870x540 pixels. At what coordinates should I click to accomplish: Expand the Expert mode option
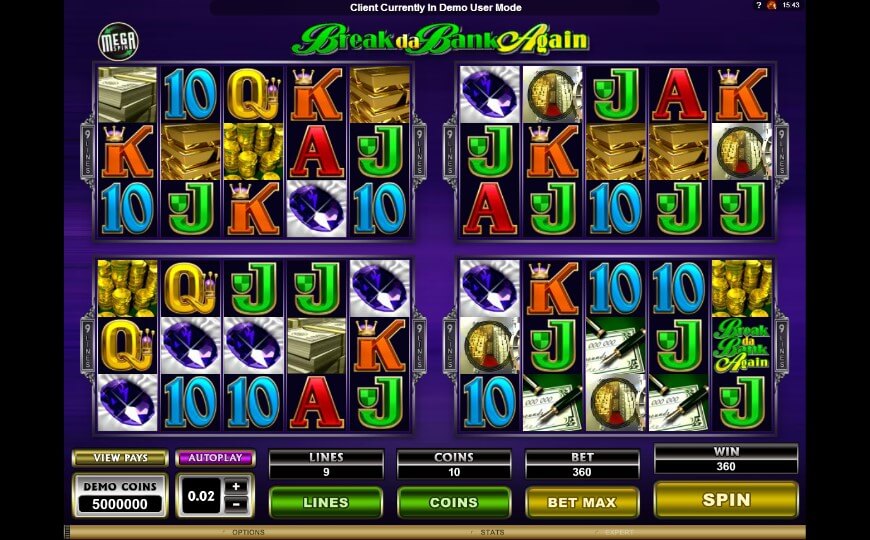click(619, 532)
